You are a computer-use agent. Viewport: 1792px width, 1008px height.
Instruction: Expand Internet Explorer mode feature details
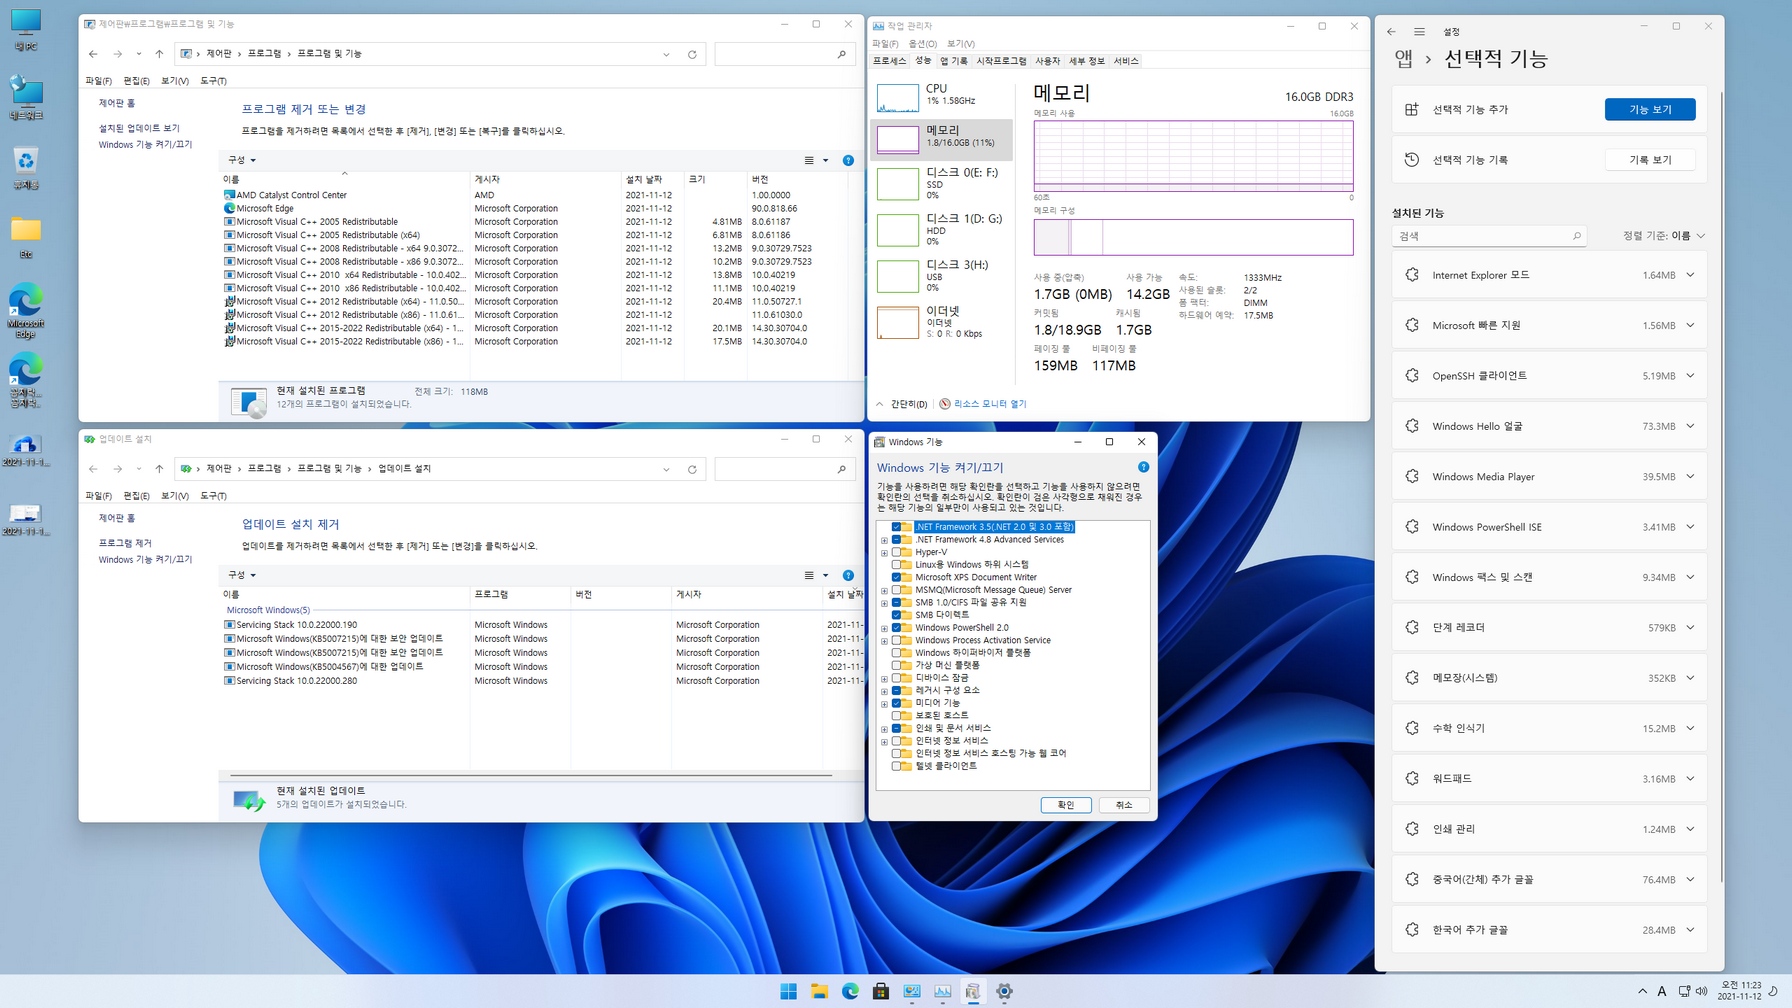point(1690,275)
